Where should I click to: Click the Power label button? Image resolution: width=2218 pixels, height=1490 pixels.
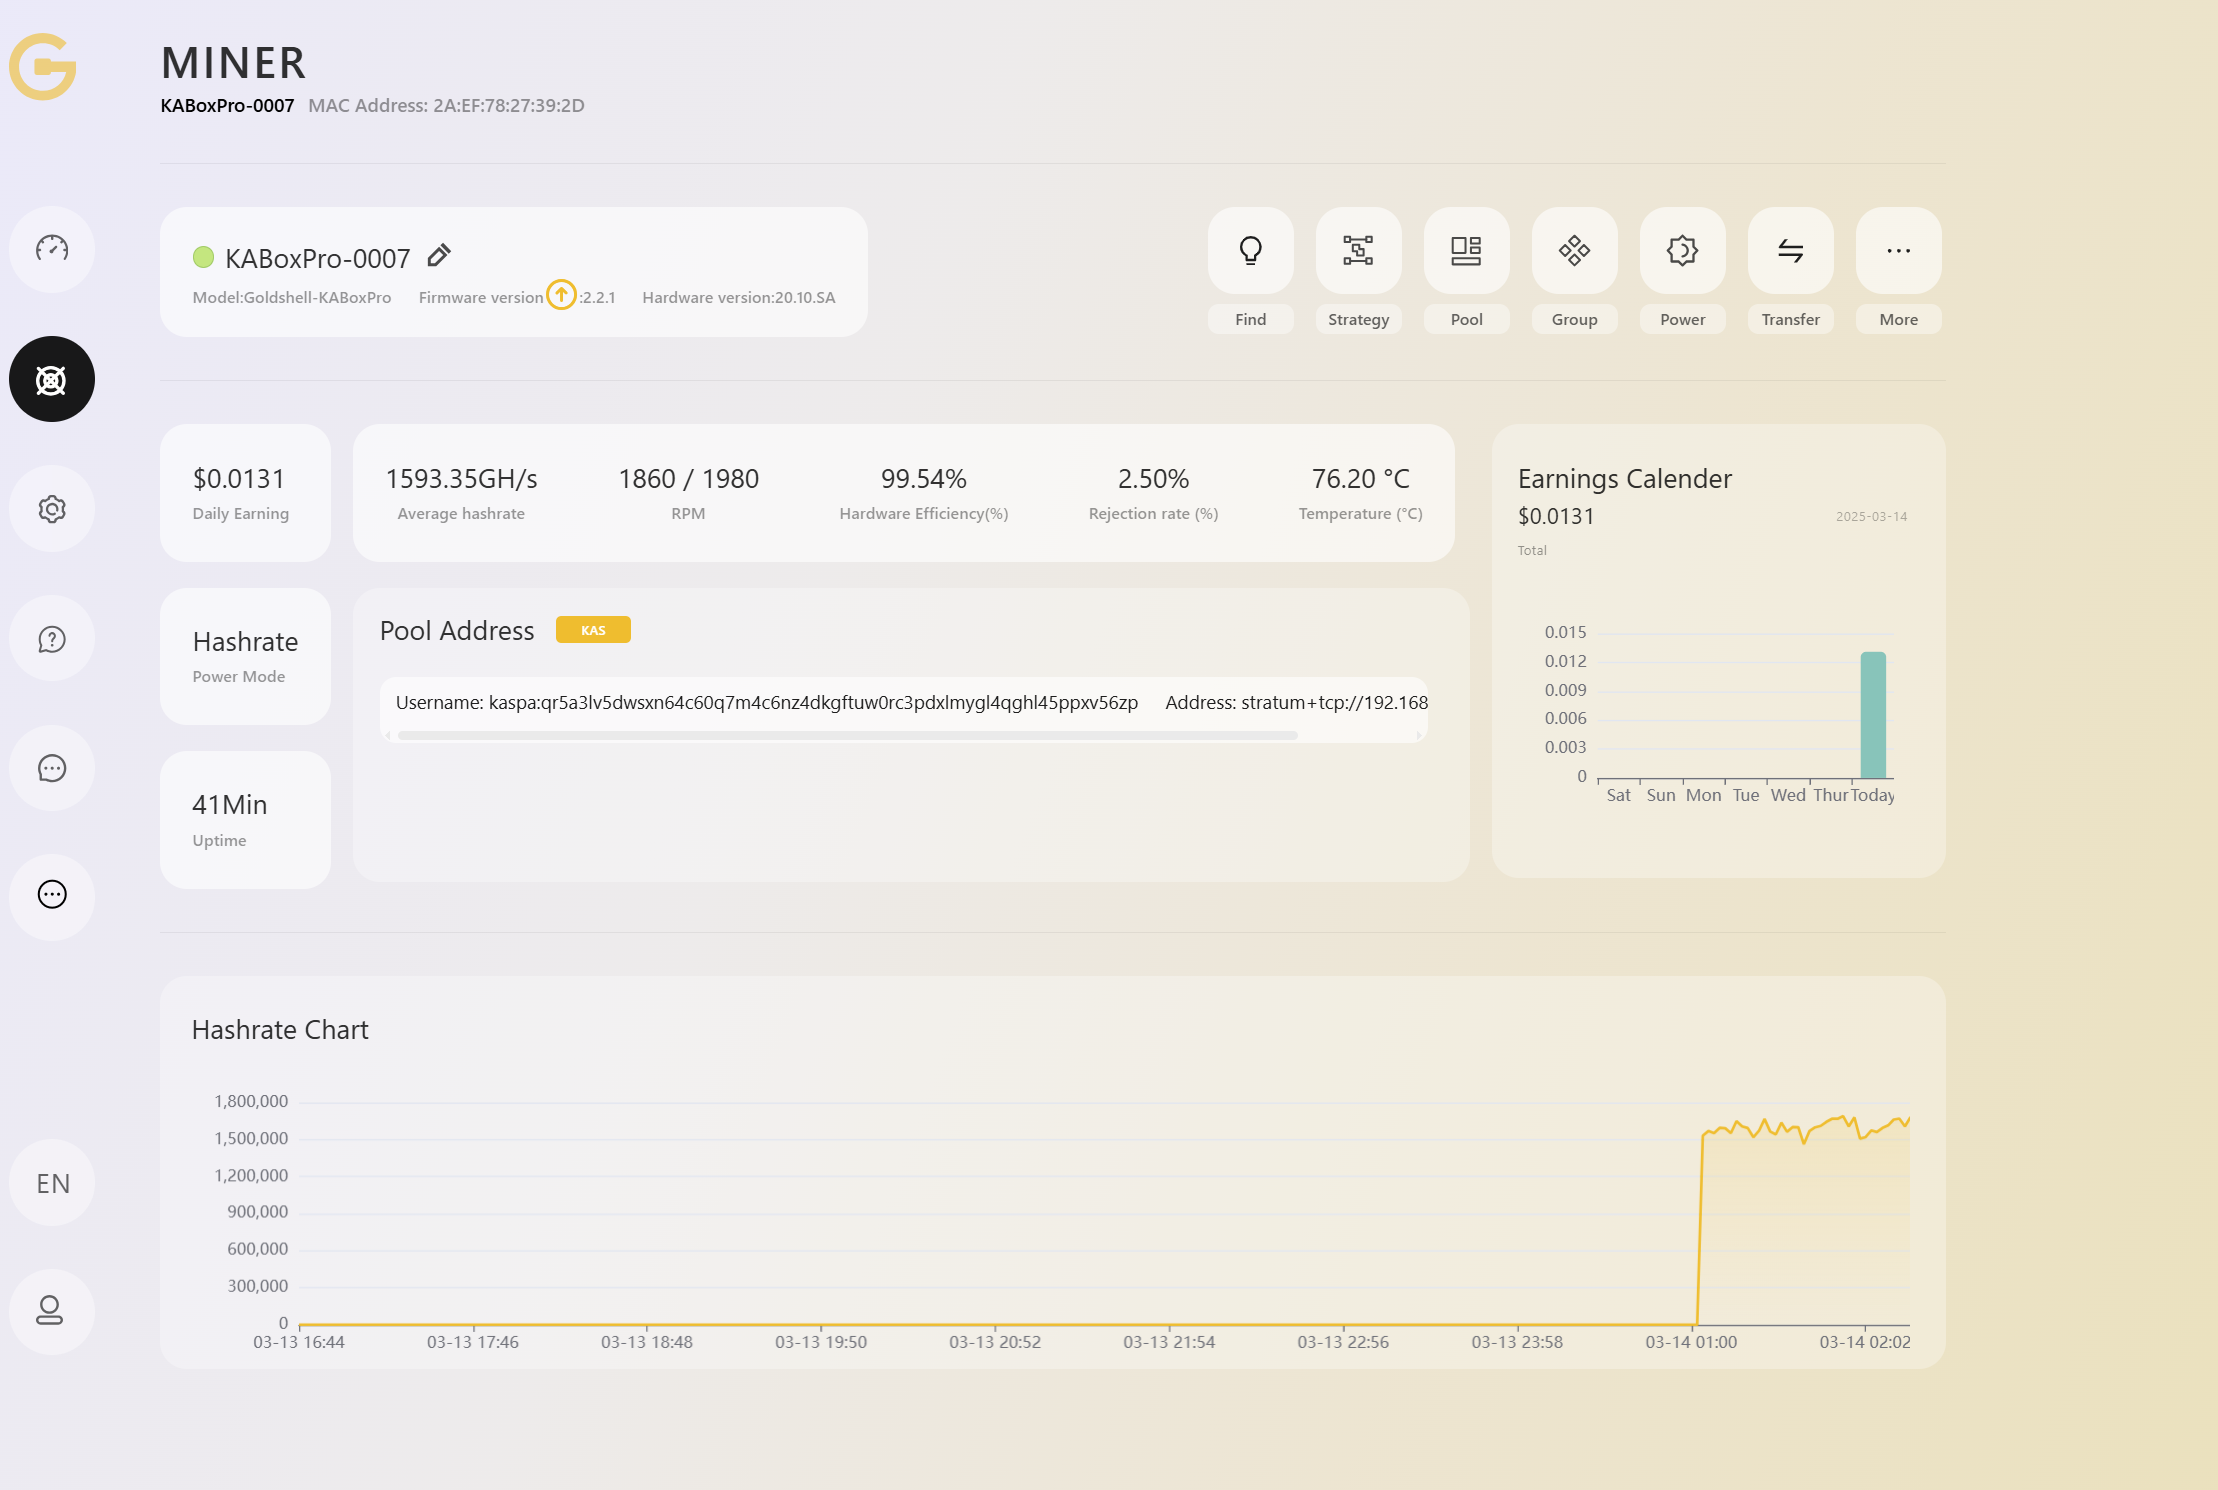click(1682, 319)
